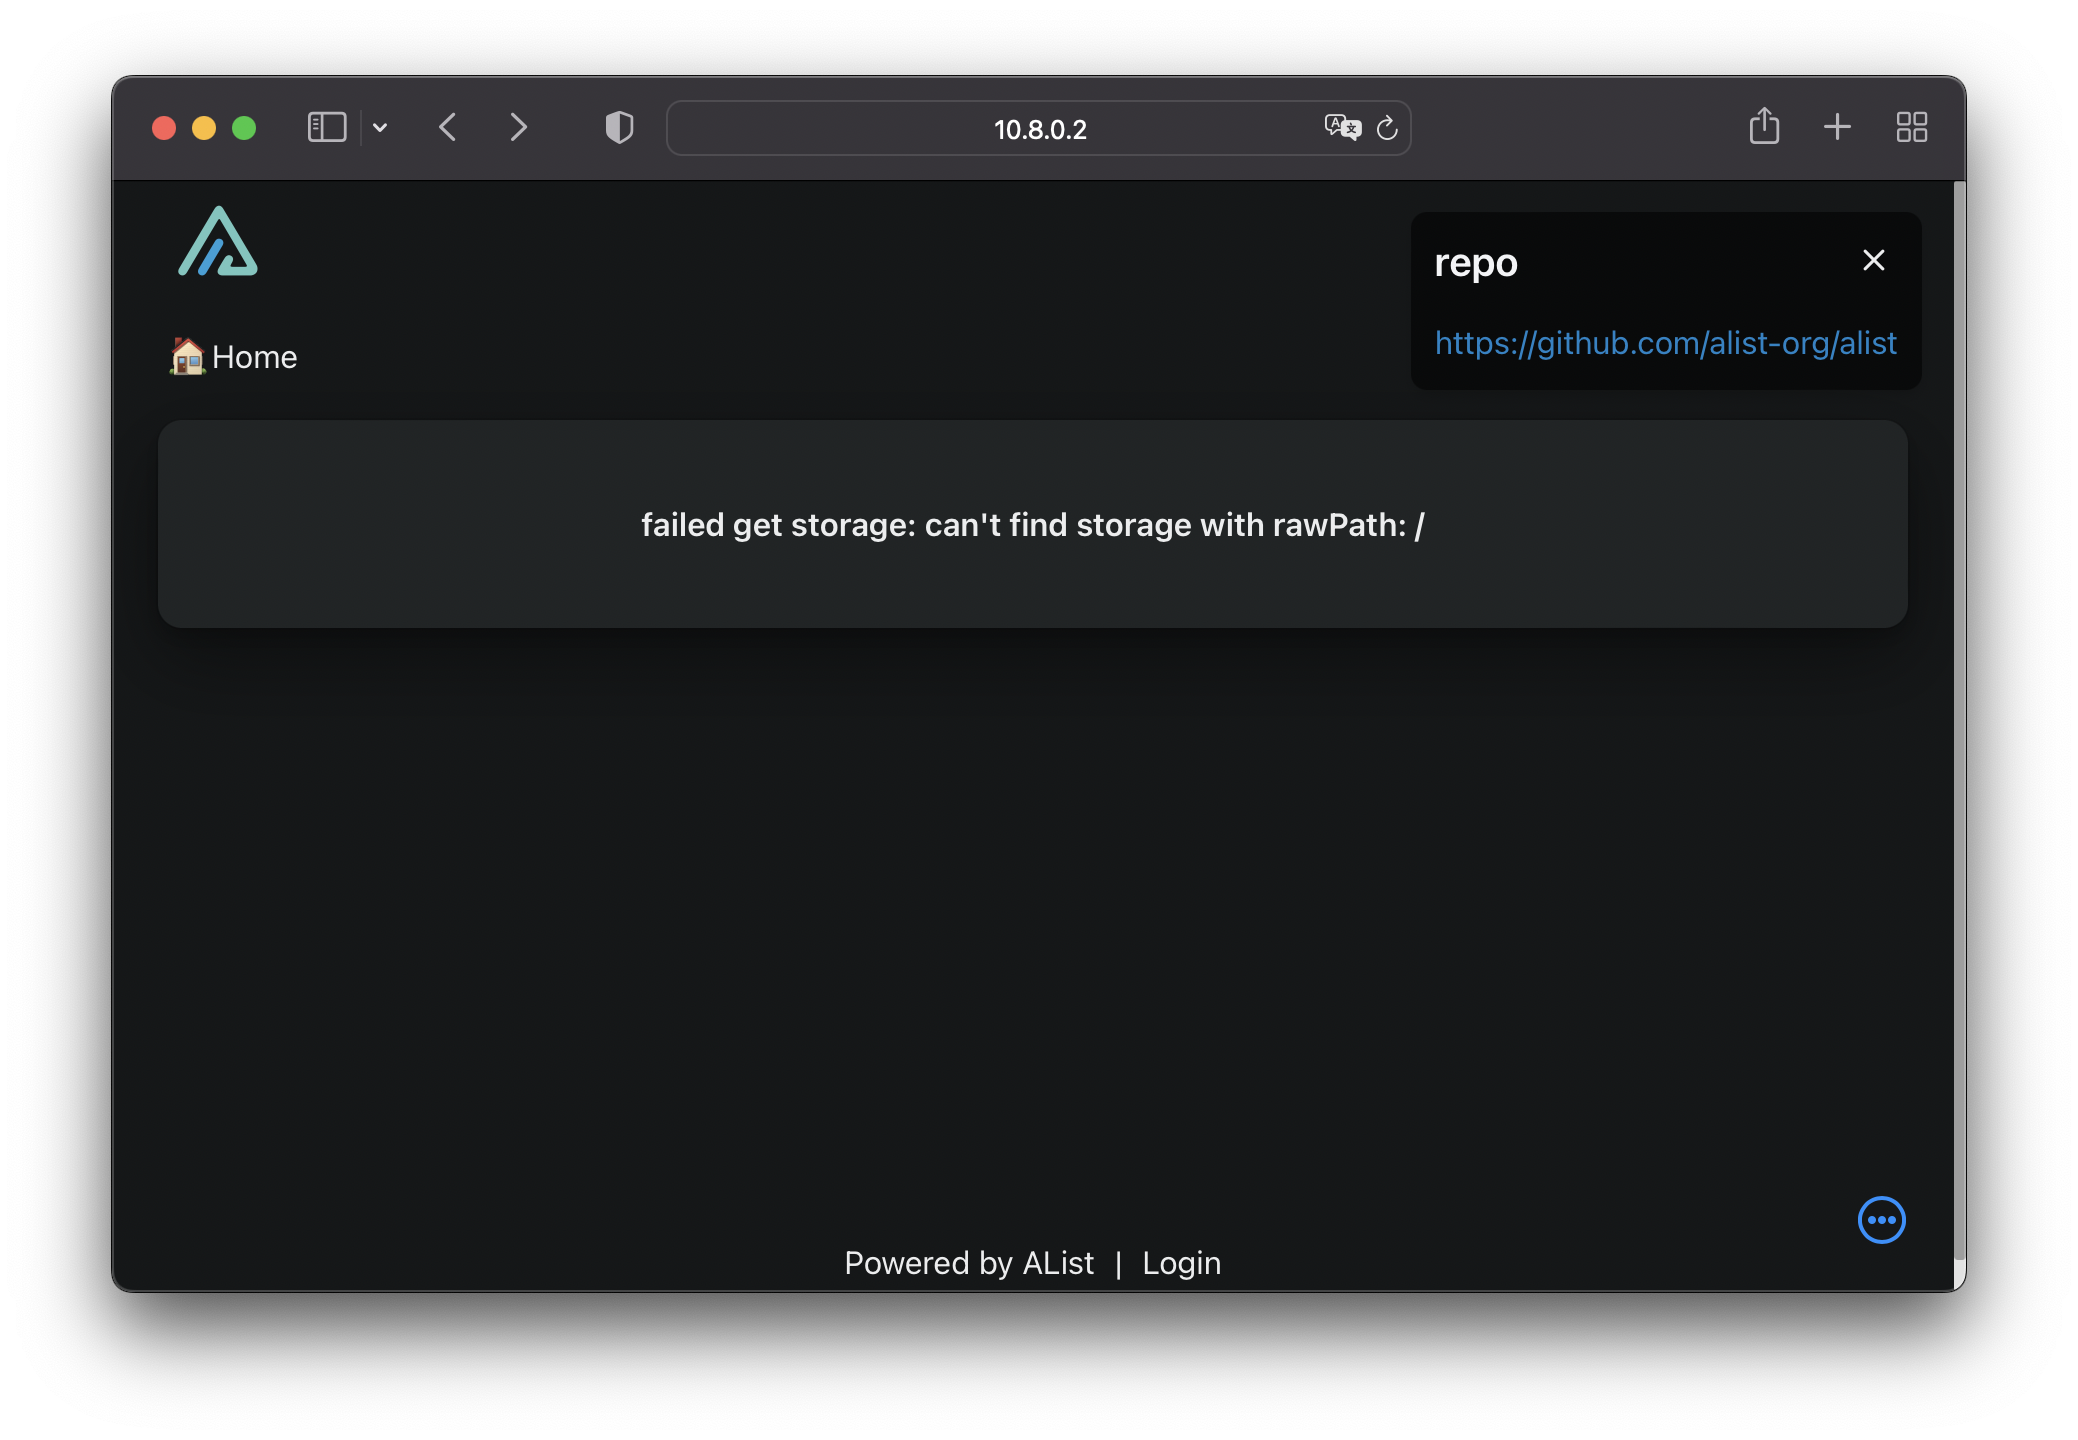Toggle the Safari sidebar
Viewport: 2078px width, 1440px height.
tap(327, 128)
